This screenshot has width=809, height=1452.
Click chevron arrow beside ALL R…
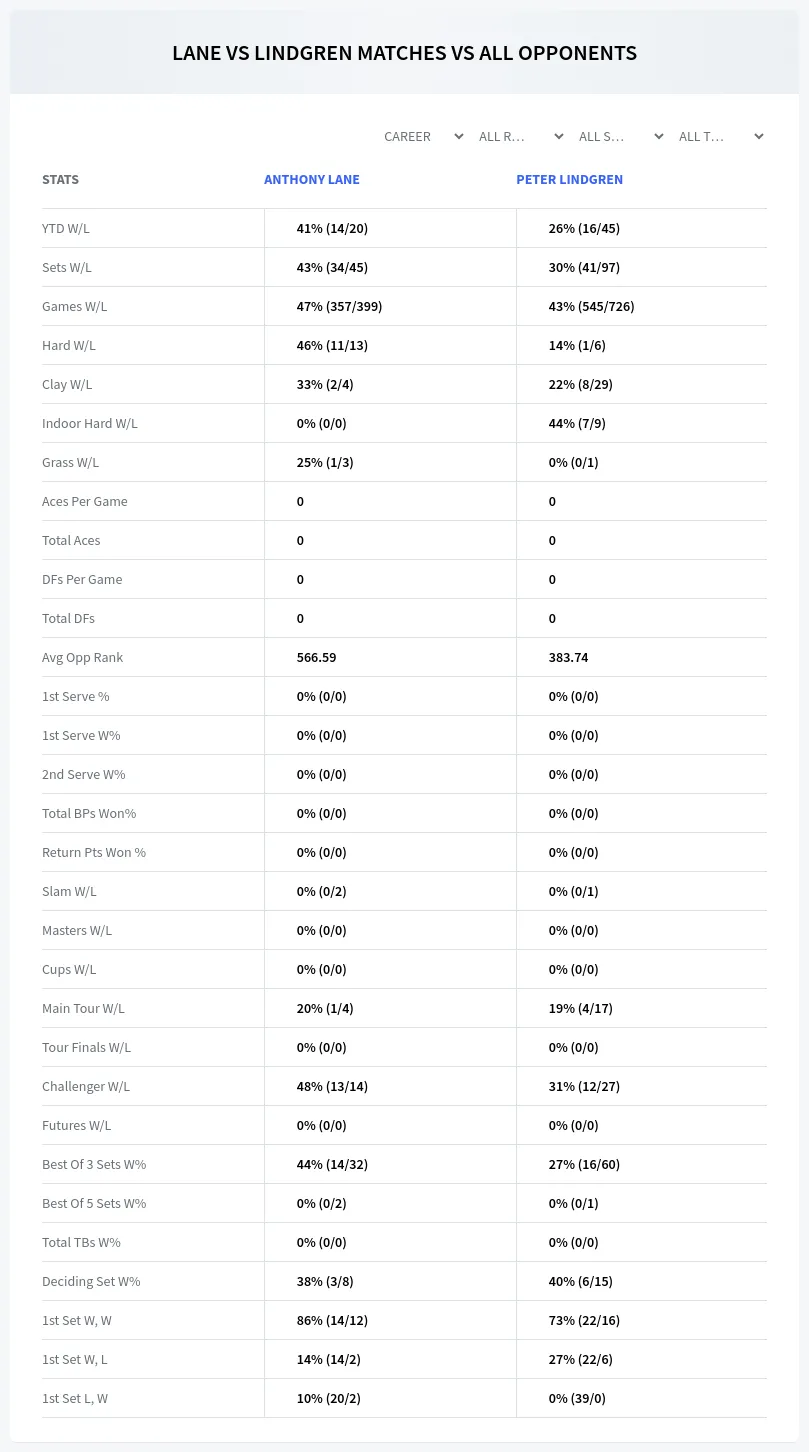[559, 137]
